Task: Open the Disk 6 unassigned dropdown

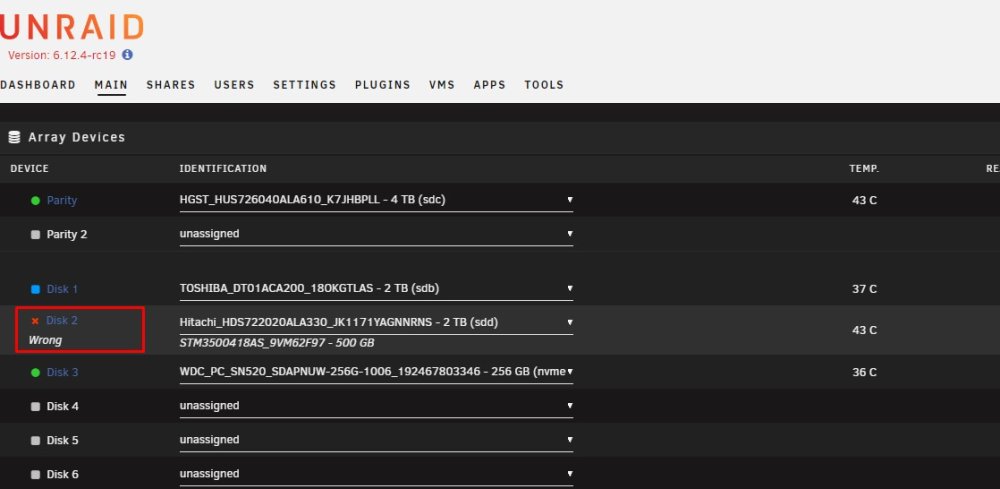Action: (376, 474)
